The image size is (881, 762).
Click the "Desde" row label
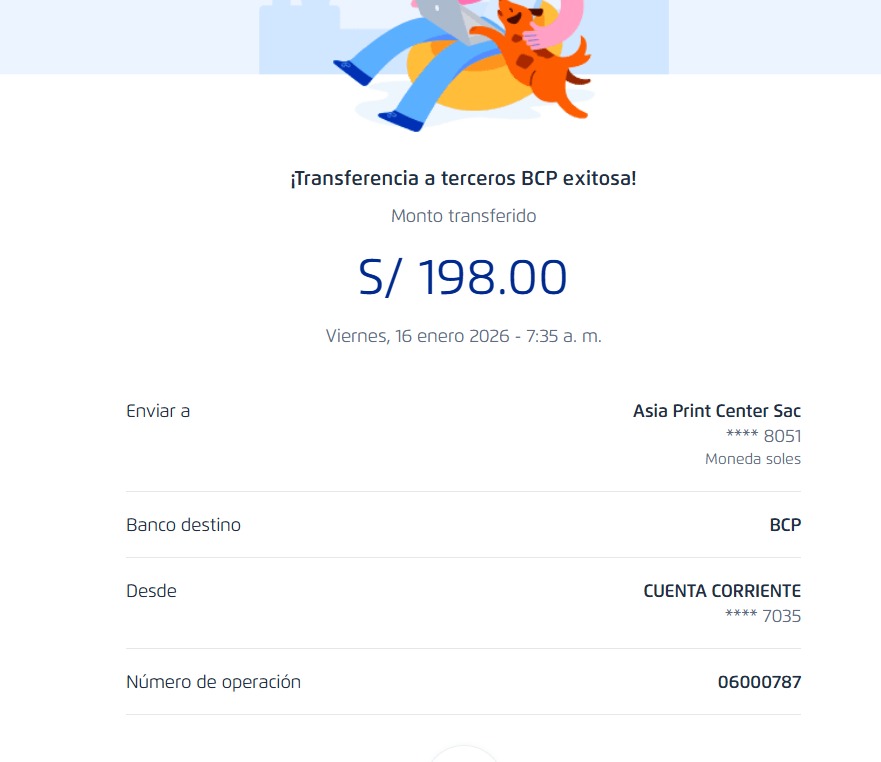tap(151, 591)
